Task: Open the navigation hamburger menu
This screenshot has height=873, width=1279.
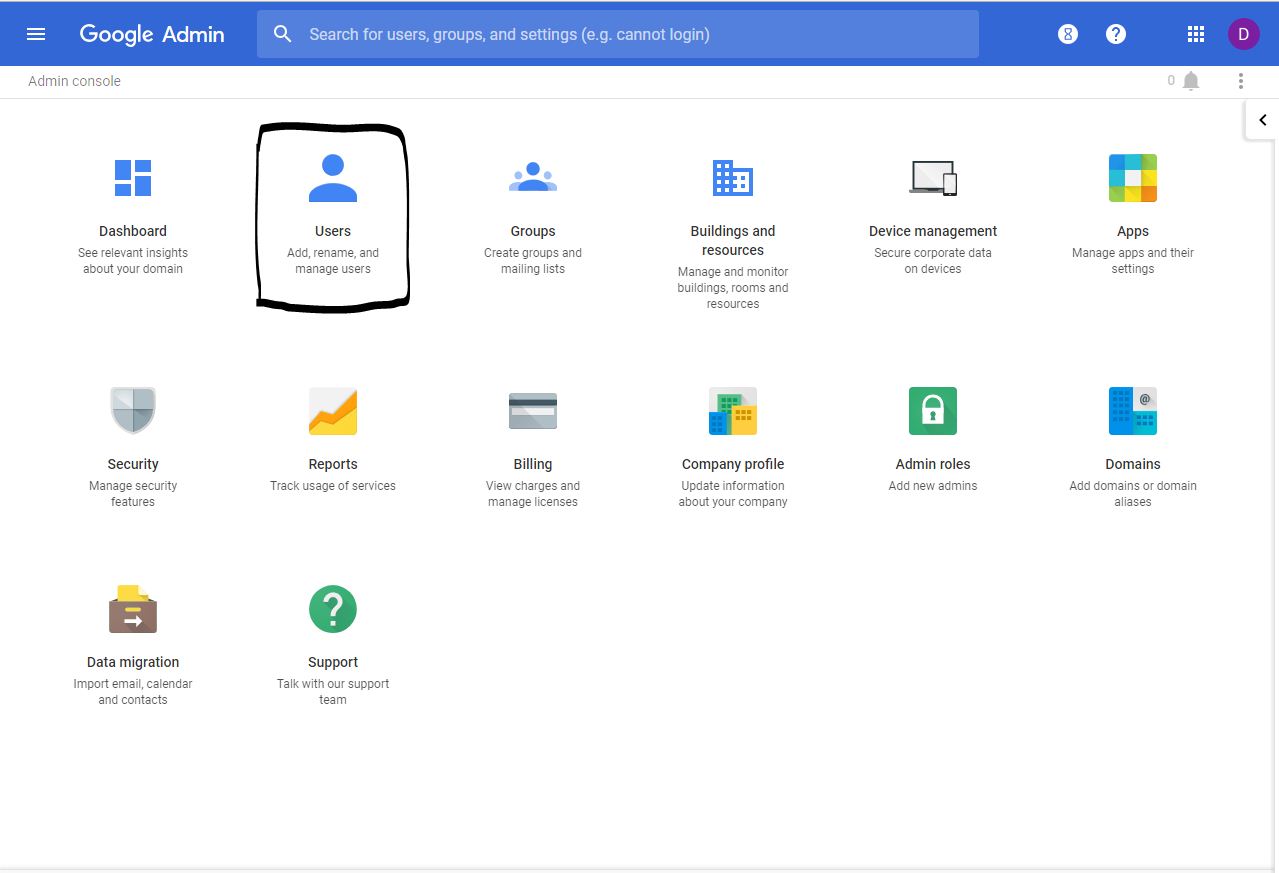Action: point(36,33)
